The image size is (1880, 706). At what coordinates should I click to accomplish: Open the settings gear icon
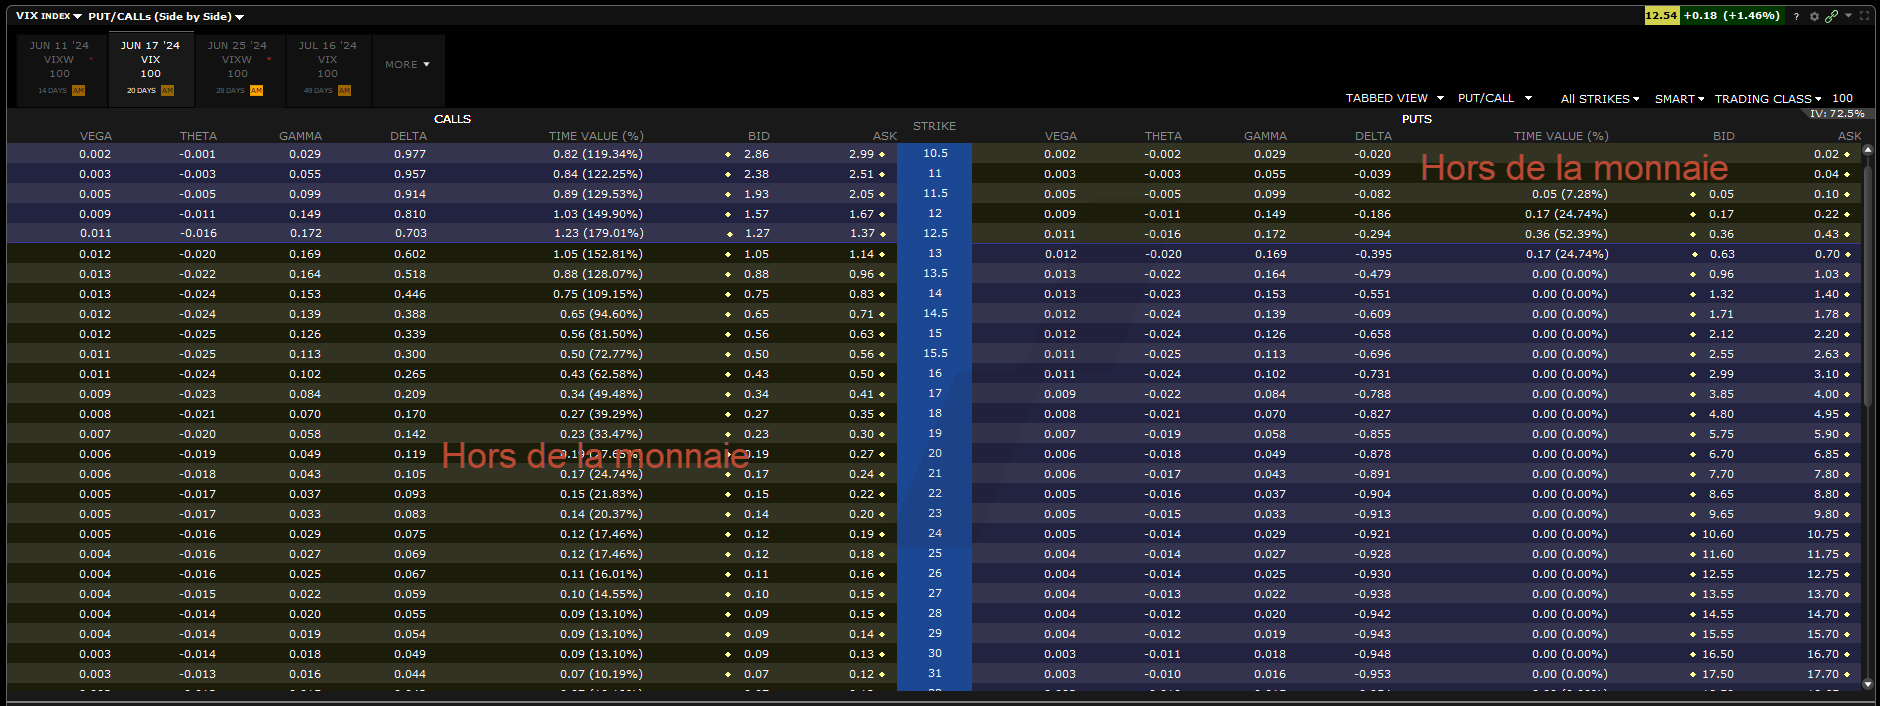click(x=1814, y=16)
